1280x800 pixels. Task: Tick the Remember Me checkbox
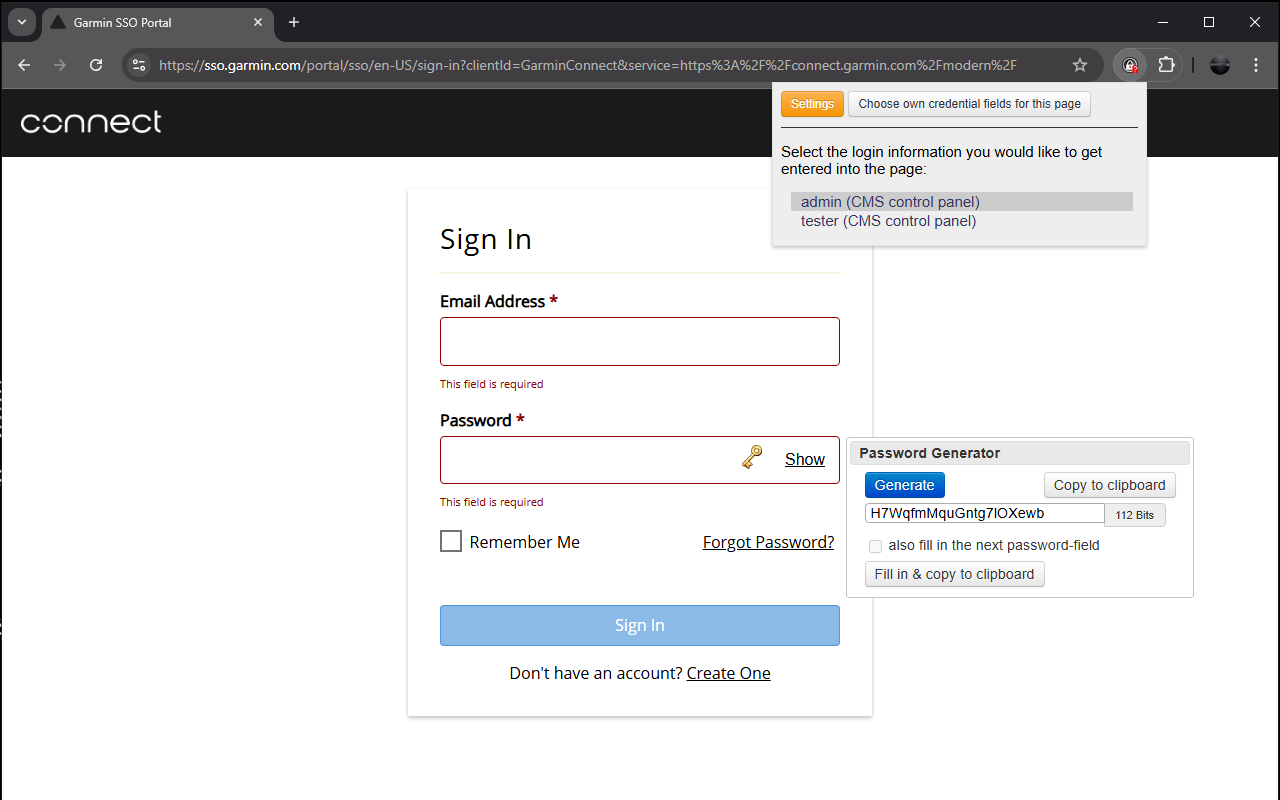451,541
